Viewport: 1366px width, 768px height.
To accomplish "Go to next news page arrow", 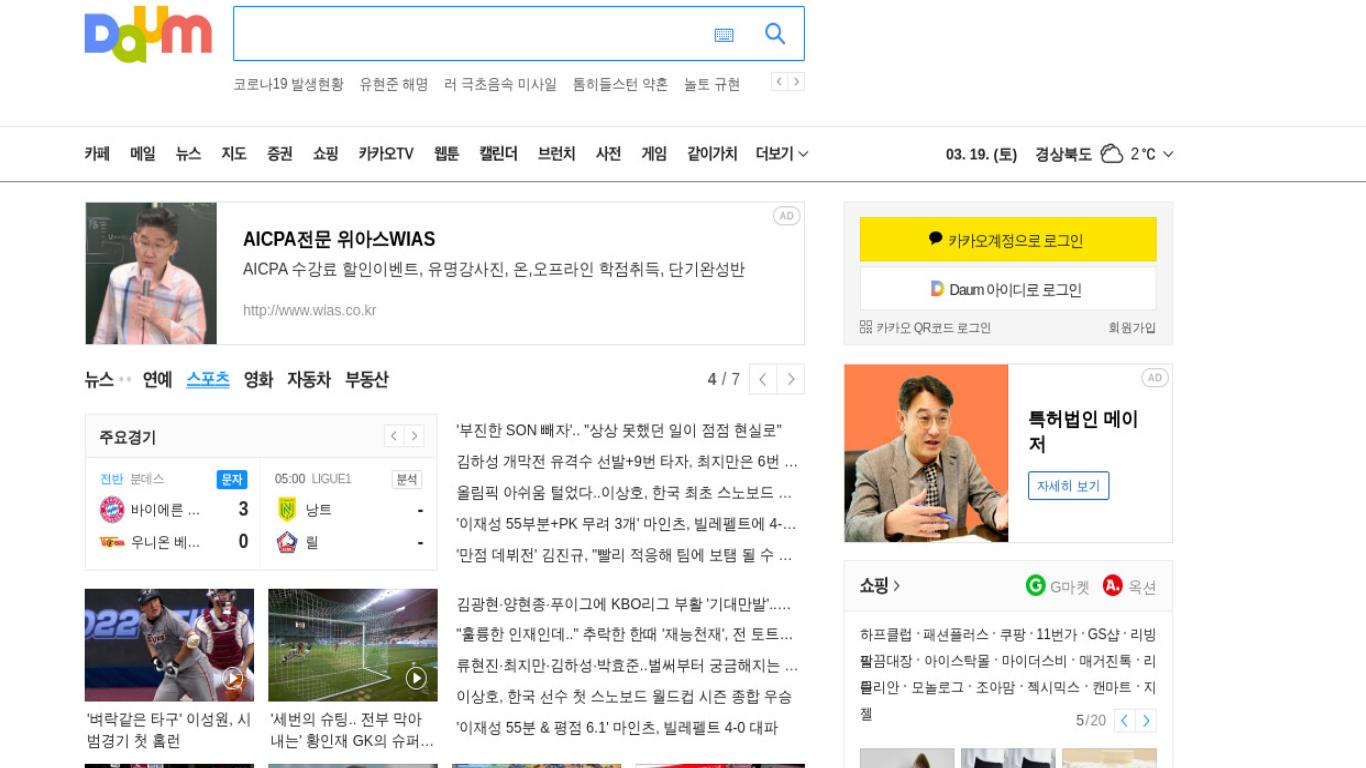I will click(x=791, y=379).
